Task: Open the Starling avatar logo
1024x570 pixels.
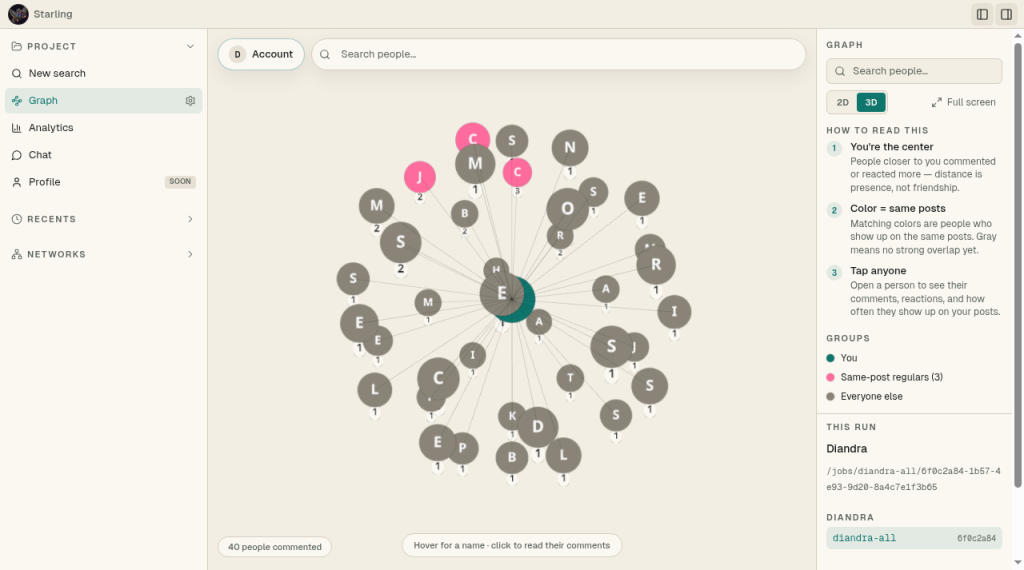Action: coord(18,14)
